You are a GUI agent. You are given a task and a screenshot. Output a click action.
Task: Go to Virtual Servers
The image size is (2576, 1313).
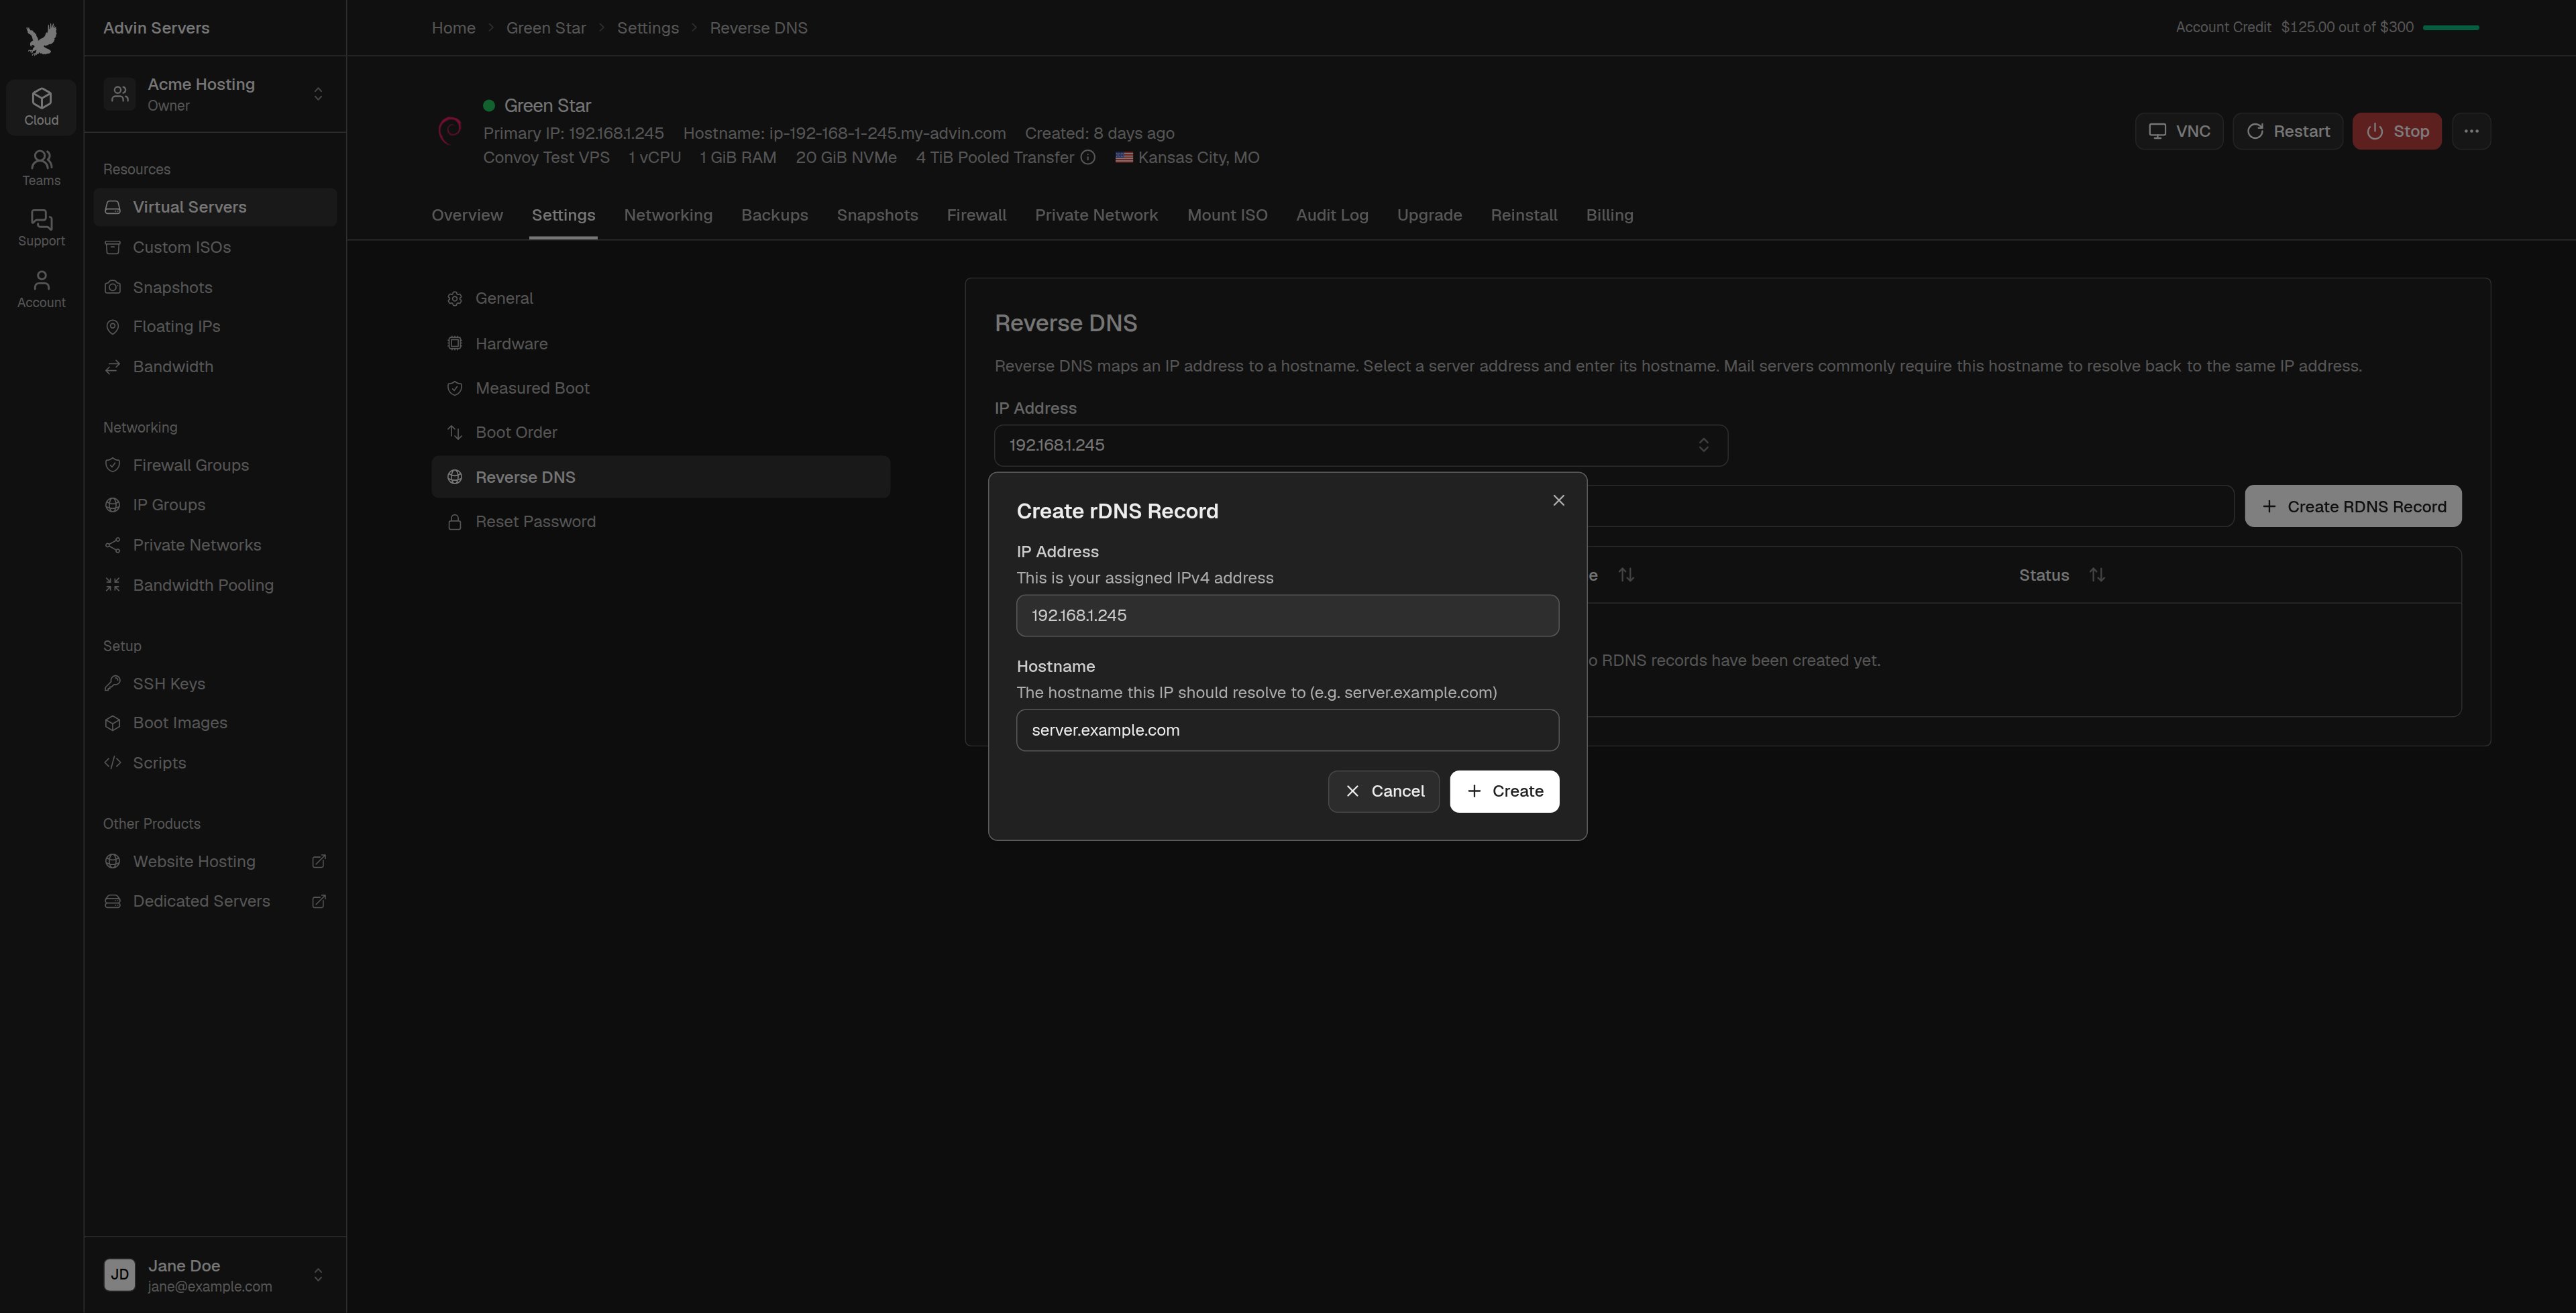pos(215,207)
